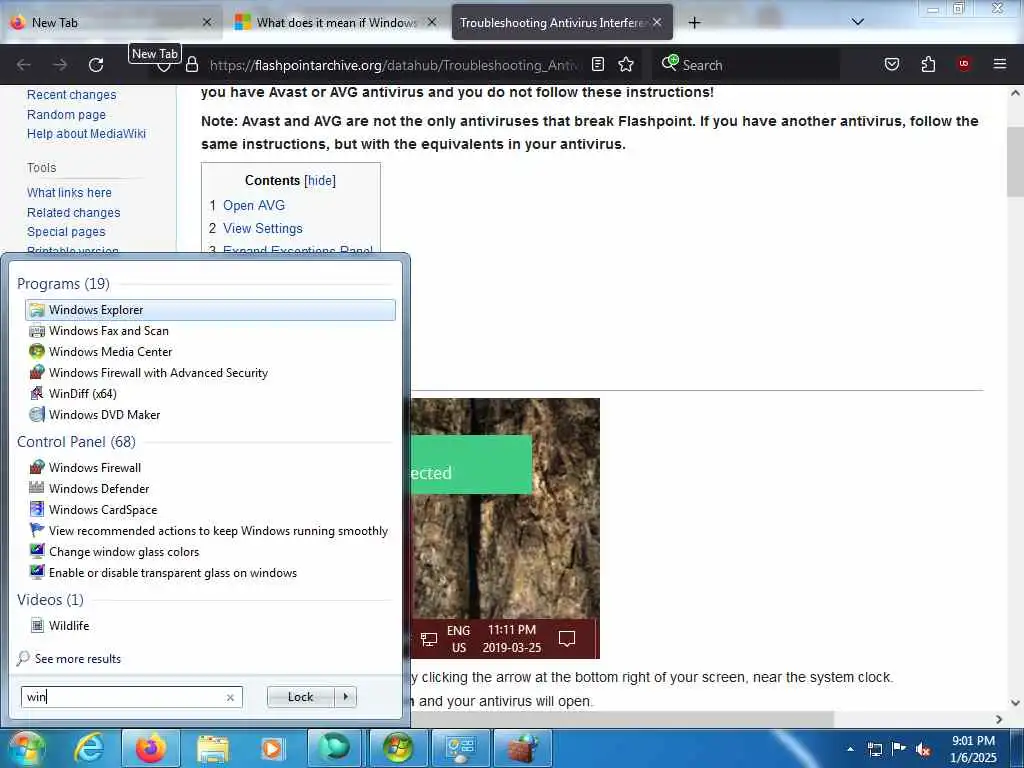Open the Wildlife video result
Screen dimensions: 1024x768
210,626
